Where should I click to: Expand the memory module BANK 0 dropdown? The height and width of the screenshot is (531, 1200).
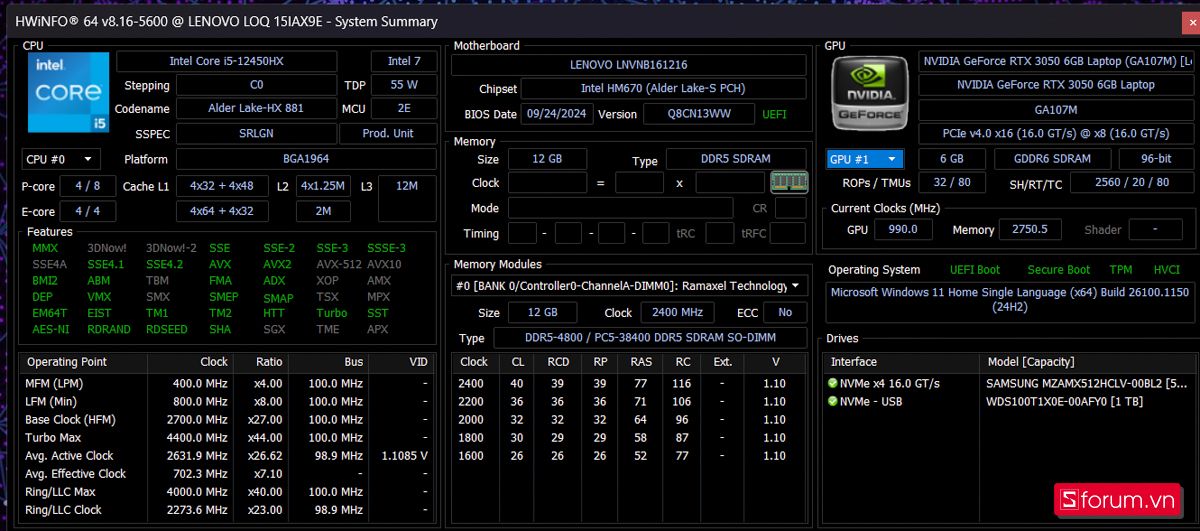(x=628, y=286)
